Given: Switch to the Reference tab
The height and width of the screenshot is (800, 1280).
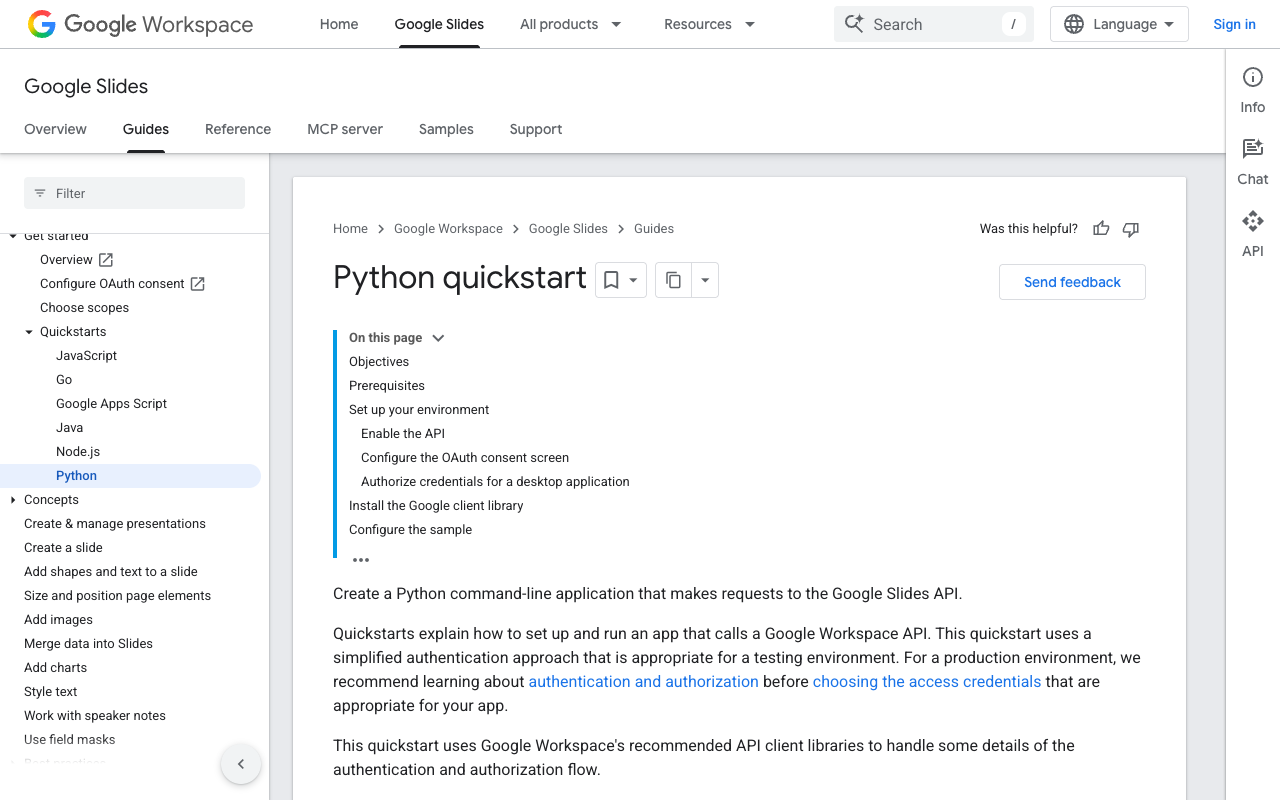Looking at the screenshot, I should tap(238, 129).
